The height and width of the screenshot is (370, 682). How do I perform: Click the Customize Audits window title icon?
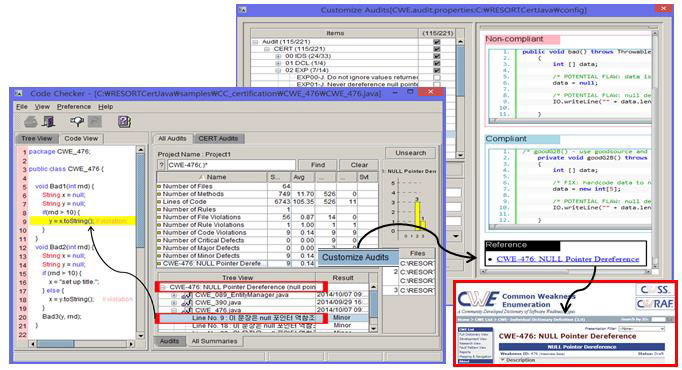243,10
